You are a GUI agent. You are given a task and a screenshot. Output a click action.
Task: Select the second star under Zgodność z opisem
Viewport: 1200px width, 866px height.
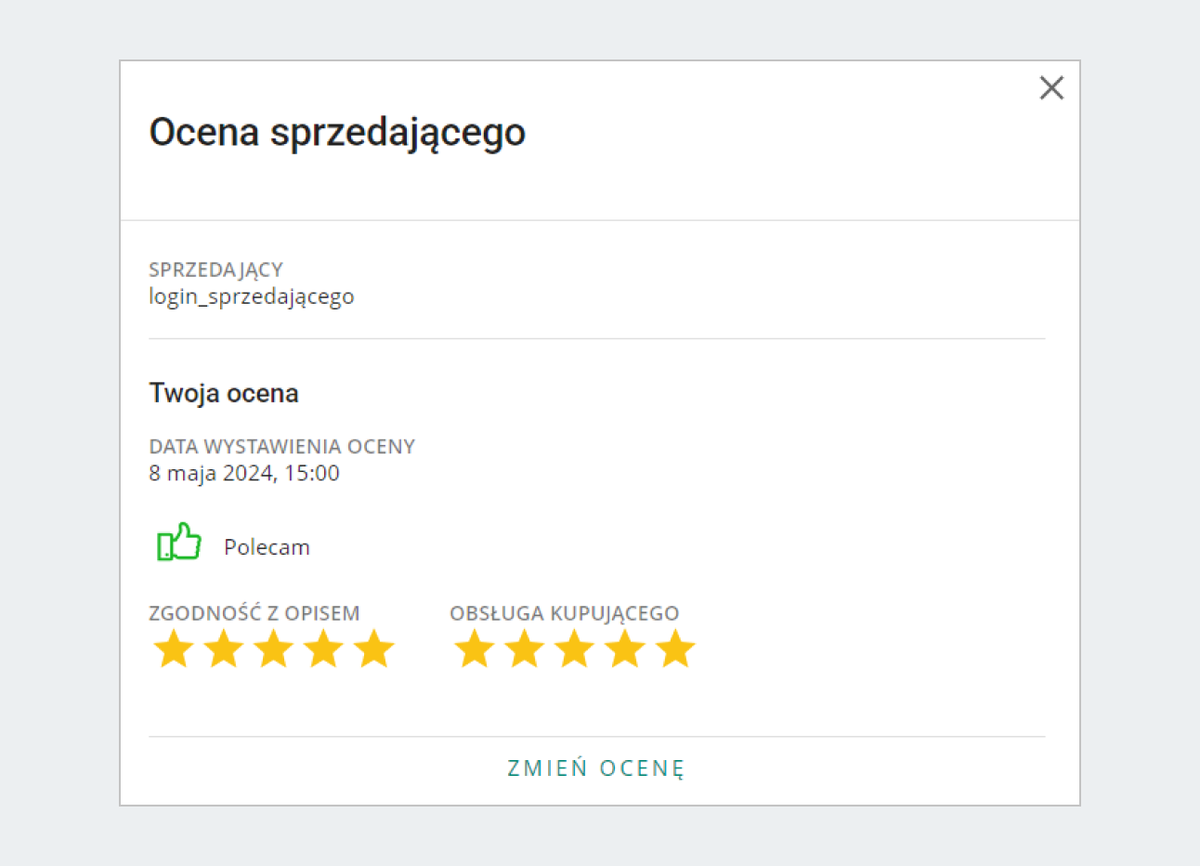(222, 648)
